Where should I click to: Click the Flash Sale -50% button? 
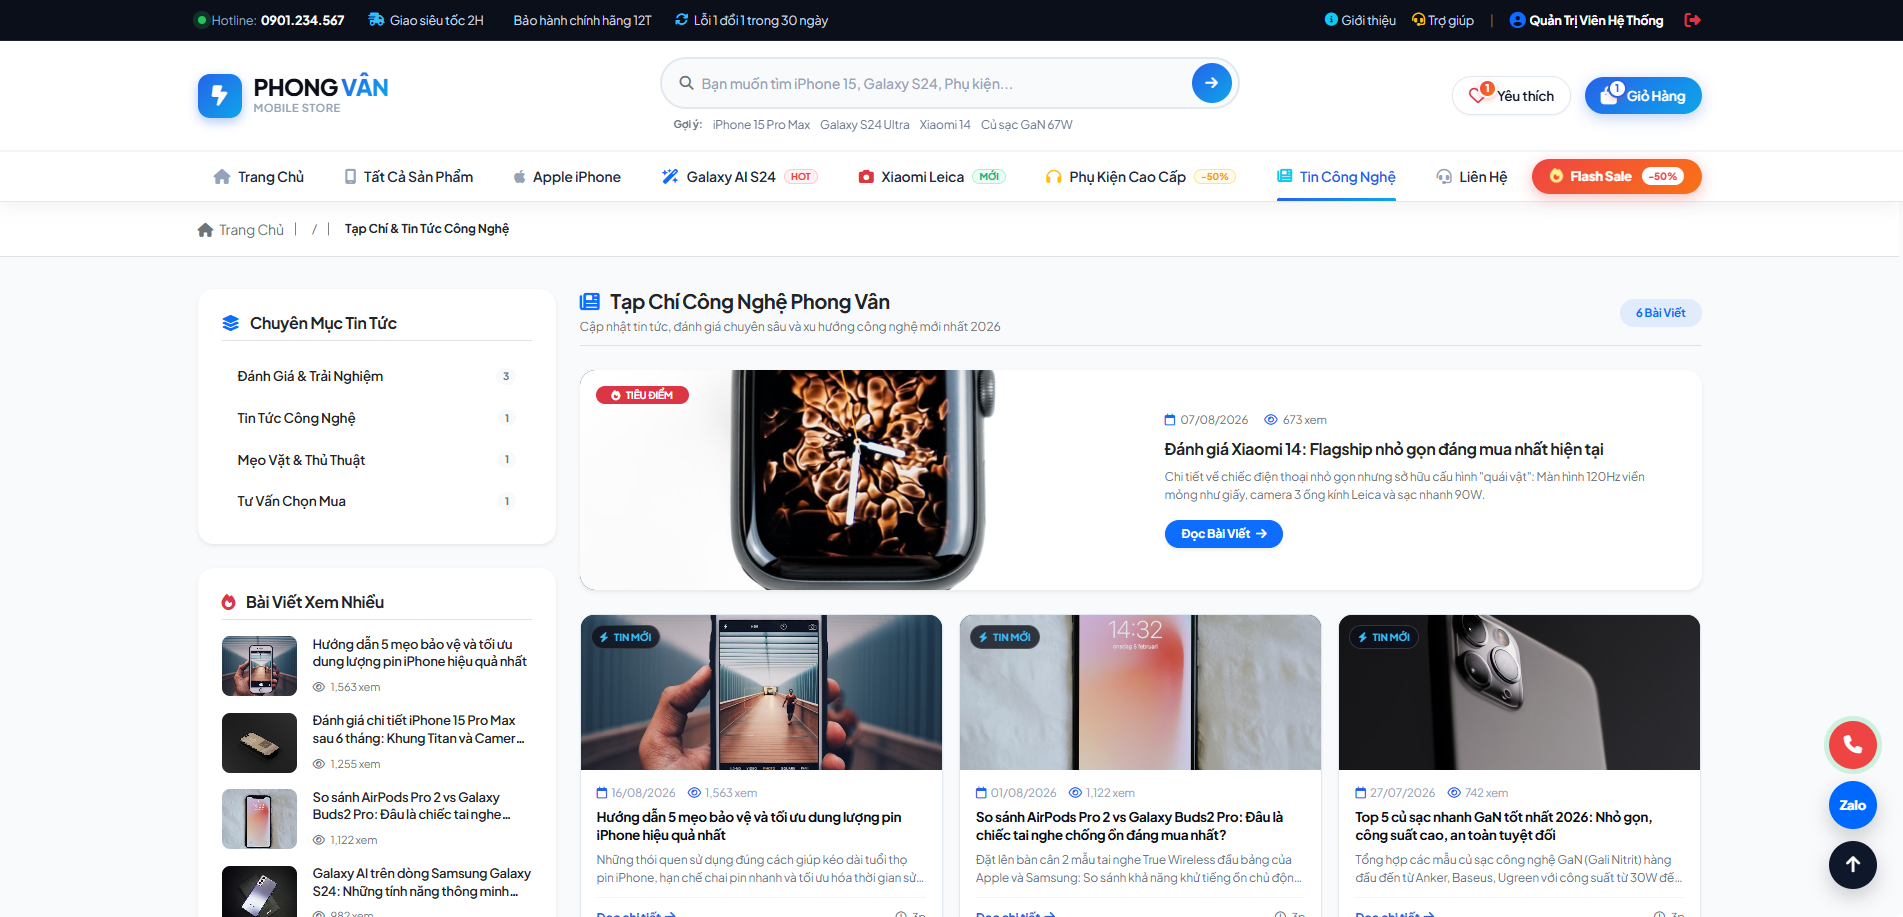coord(1616,176)
